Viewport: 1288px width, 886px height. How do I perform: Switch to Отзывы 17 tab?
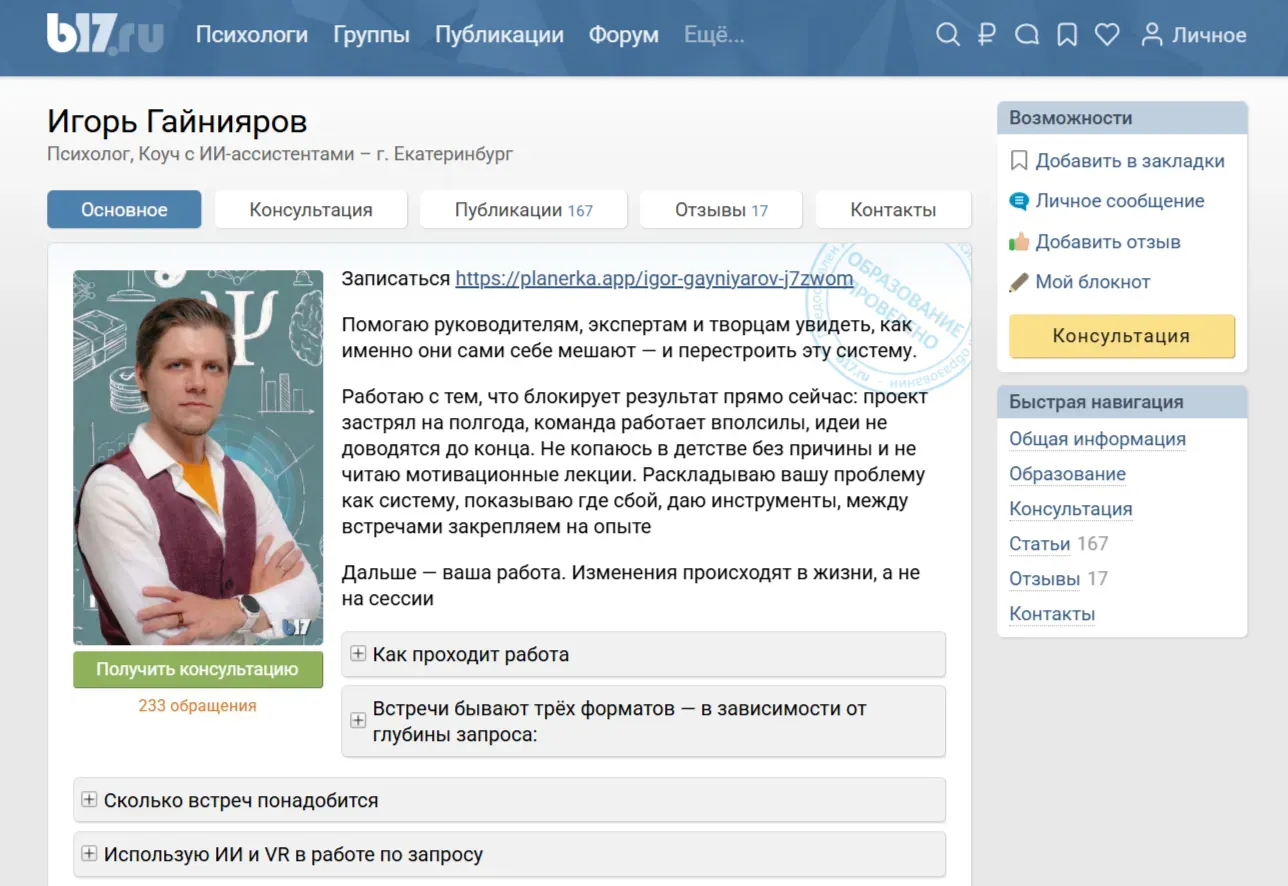[720, 210]
